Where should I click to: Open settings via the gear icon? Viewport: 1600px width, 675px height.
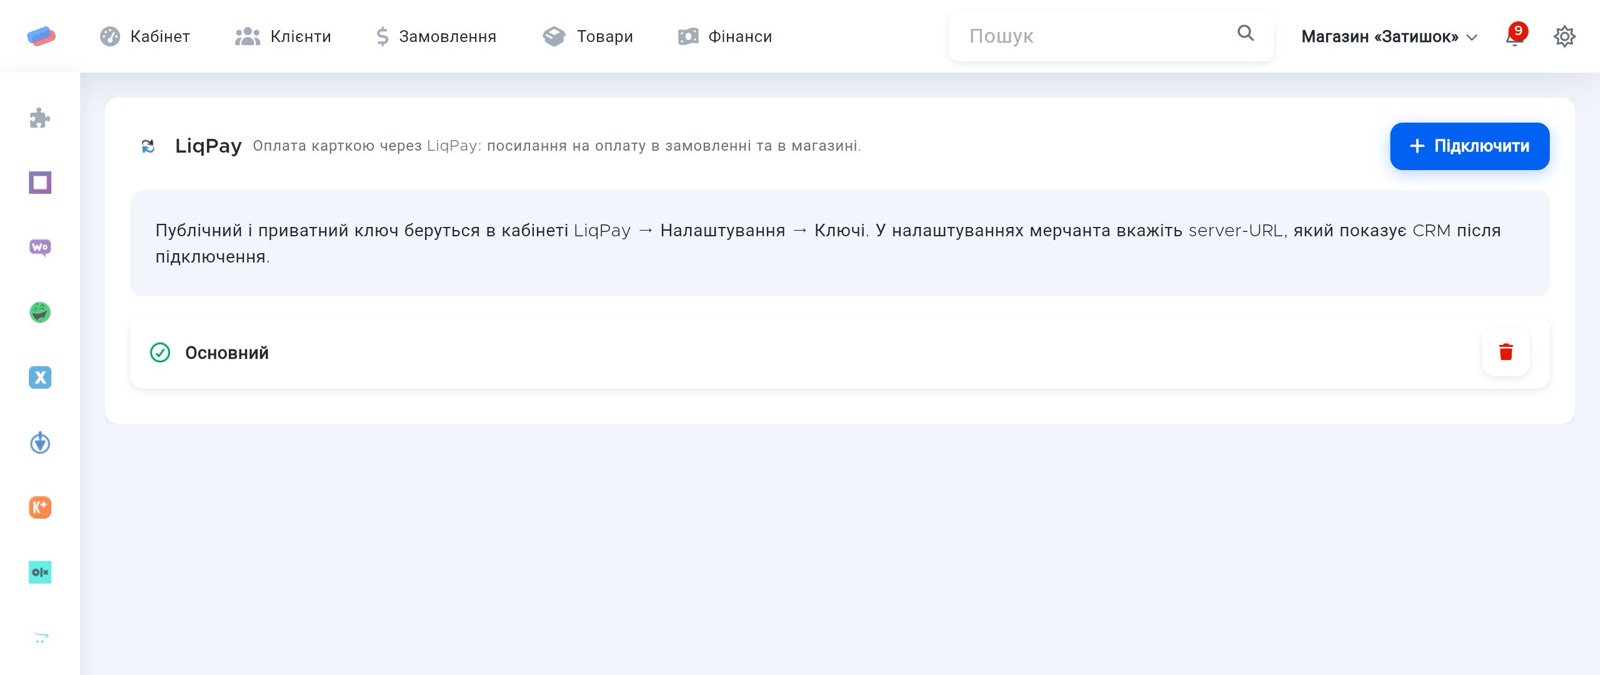click(1565, 36)
